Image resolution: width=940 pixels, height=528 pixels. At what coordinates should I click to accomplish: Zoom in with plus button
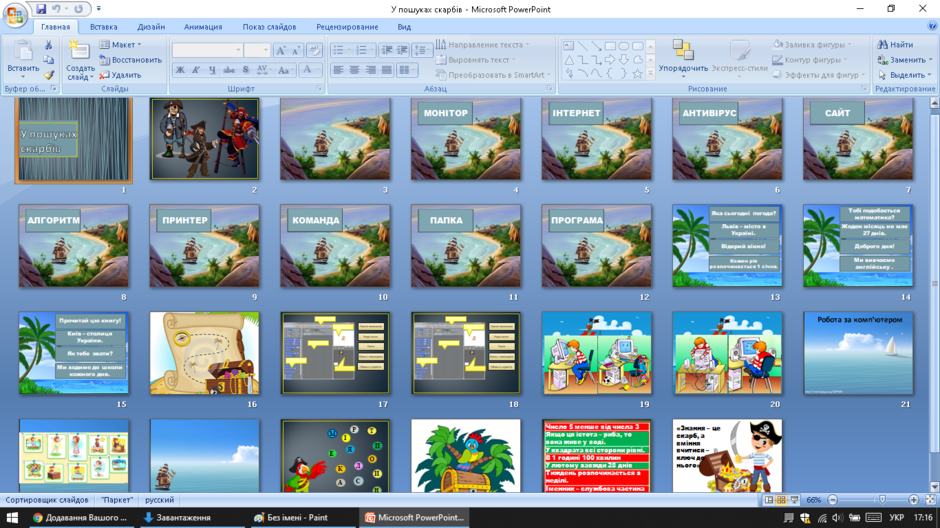coord(914,500)
